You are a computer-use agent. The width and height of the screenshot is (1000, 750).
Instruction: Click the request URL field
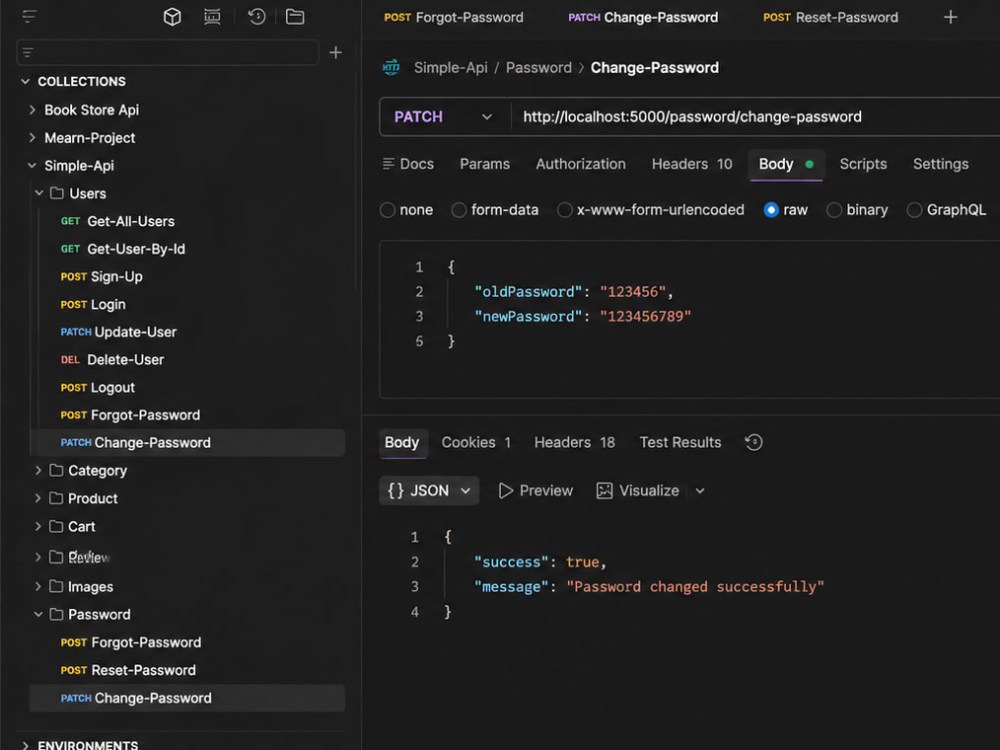[x=756, y=117]
